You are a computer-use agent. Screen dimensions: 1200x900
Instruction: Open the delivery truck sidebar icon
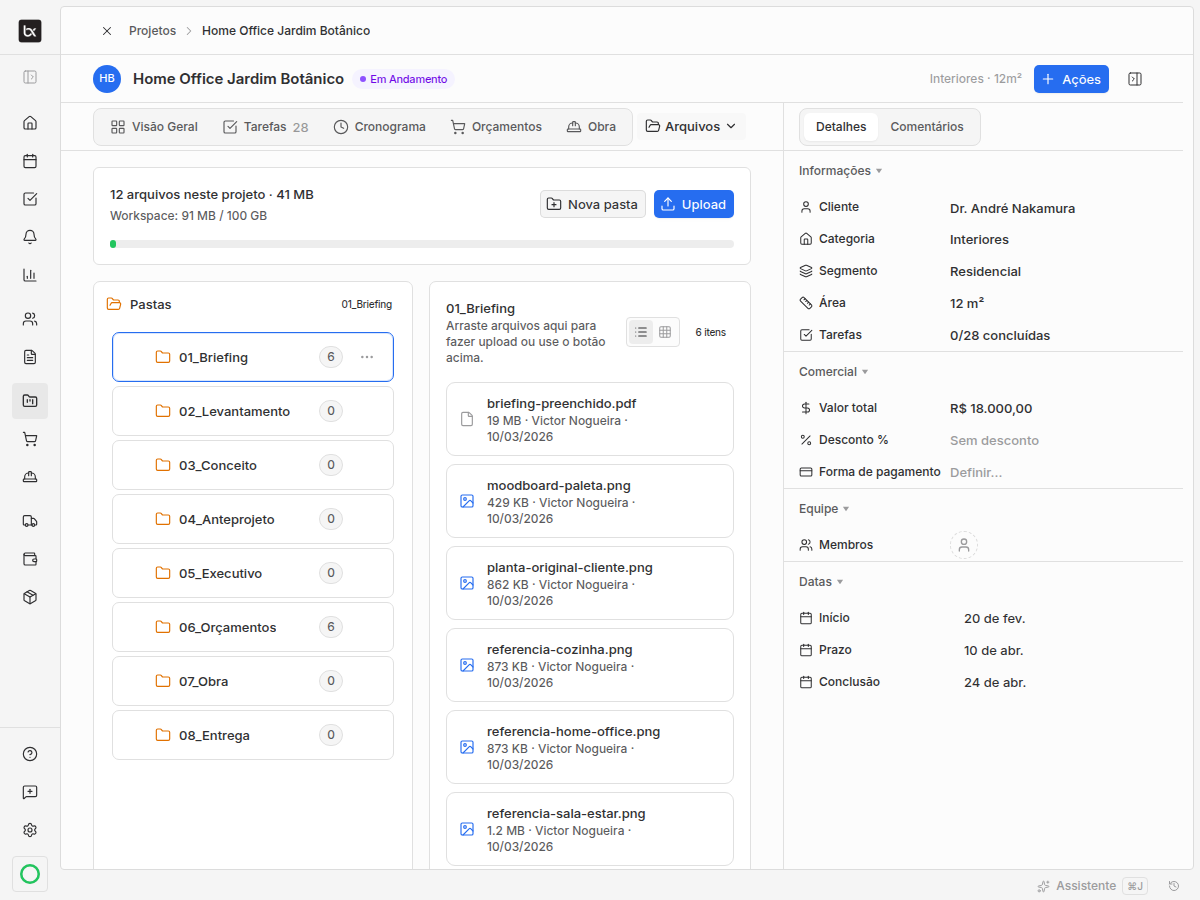click(x=30, y=521)
